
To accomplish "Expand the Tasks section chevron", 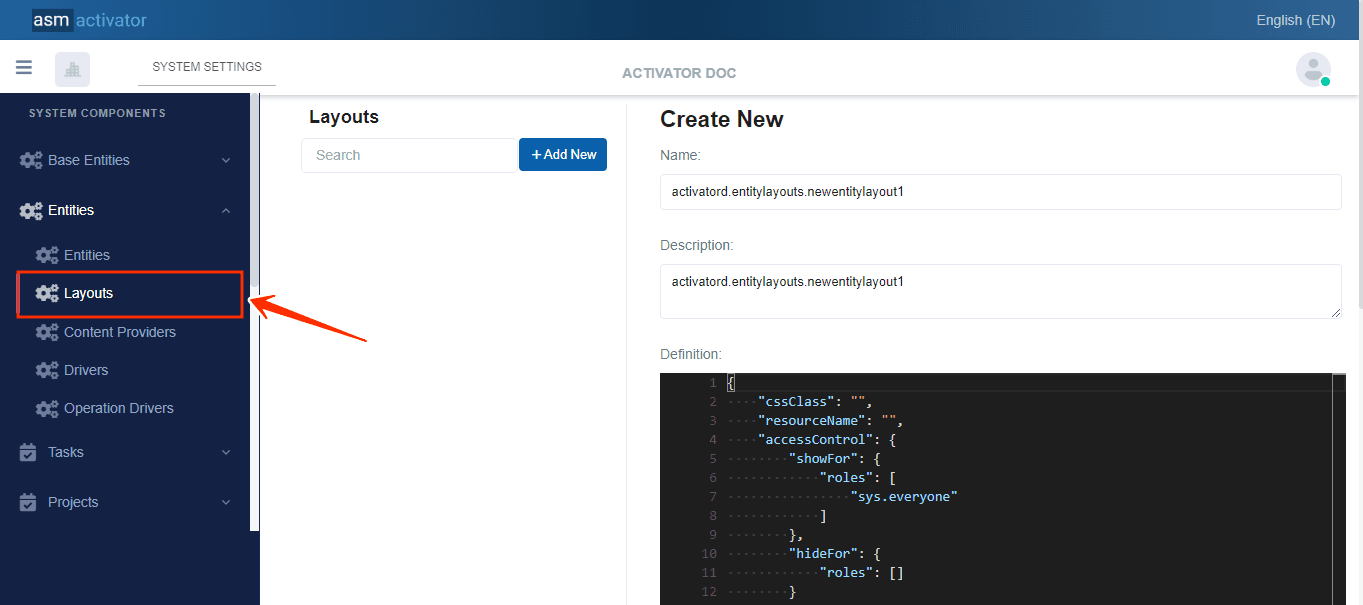I will [226, 452].
